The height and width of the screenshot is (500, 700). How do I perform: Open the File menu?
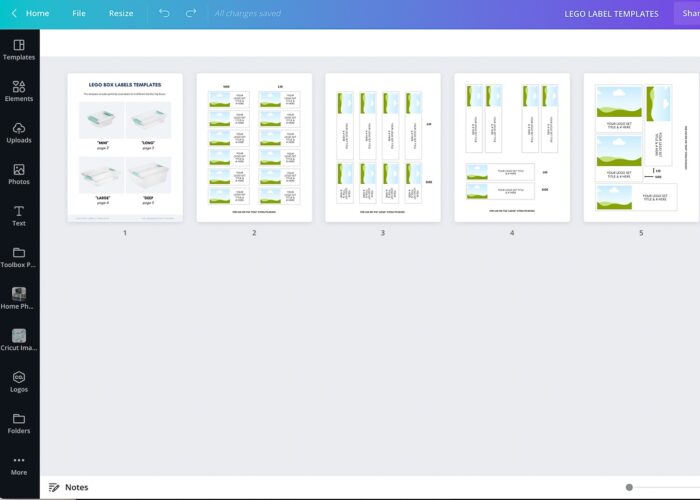79,13
